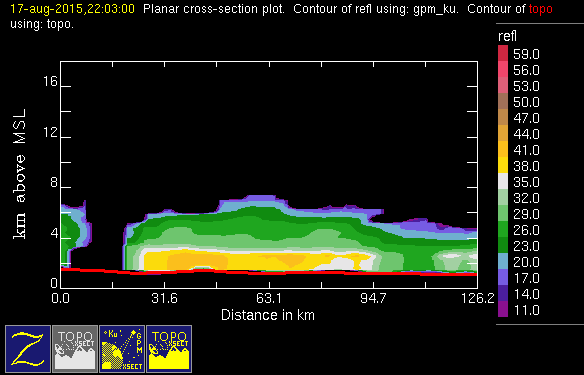This screenshot has width=584, height=375.
Task: Click the 'Distance in km' axis label
Action: [x=268, y=315]
